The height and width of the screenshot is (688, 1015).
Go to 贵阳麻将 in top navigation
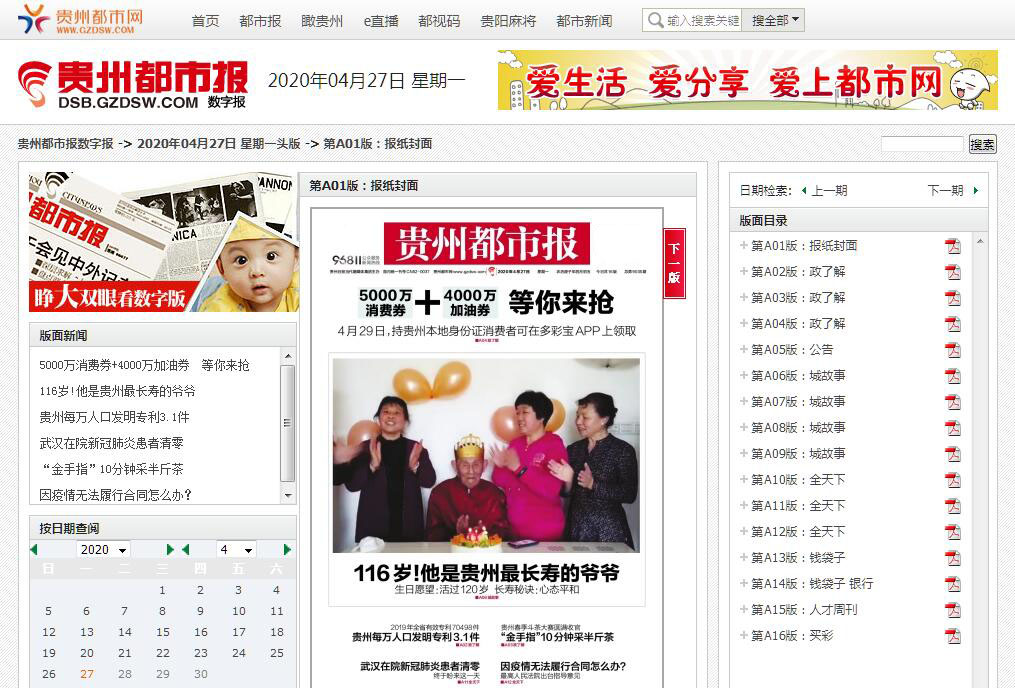pos(508,20)
